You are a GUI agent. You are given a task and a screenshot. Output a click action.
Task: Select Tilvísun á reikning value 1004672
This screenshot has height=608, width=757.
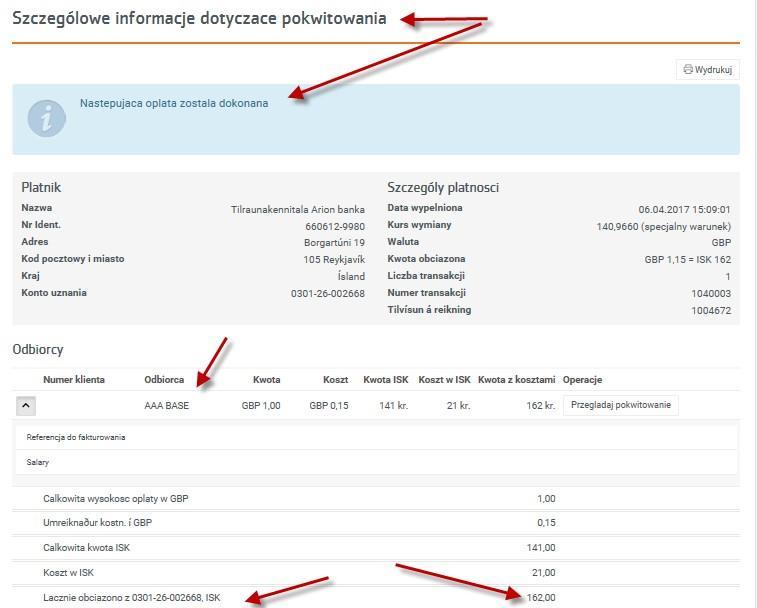point(711,311)
